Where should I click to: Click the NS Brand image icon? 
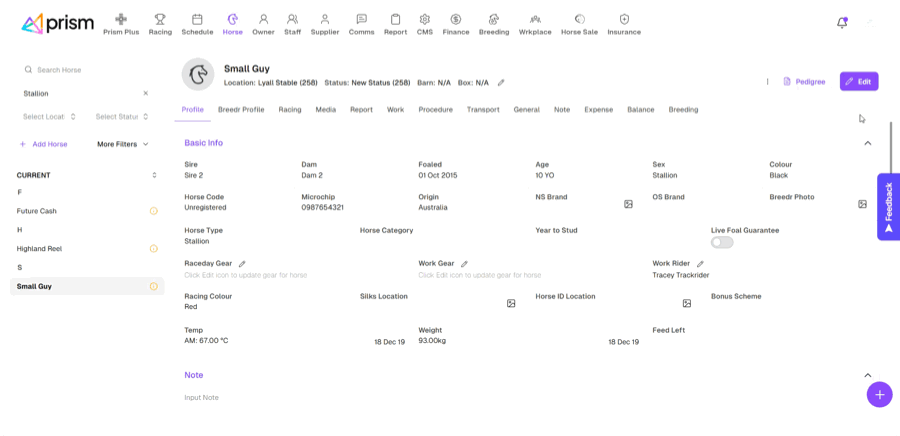628,204
